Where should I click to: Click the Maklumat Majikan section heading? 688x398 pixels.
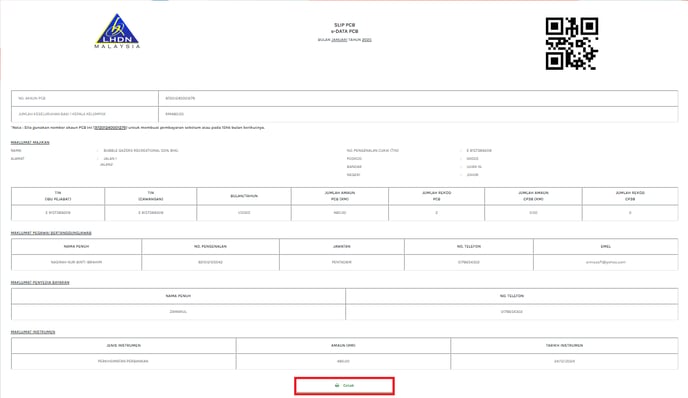pos(30,142)
